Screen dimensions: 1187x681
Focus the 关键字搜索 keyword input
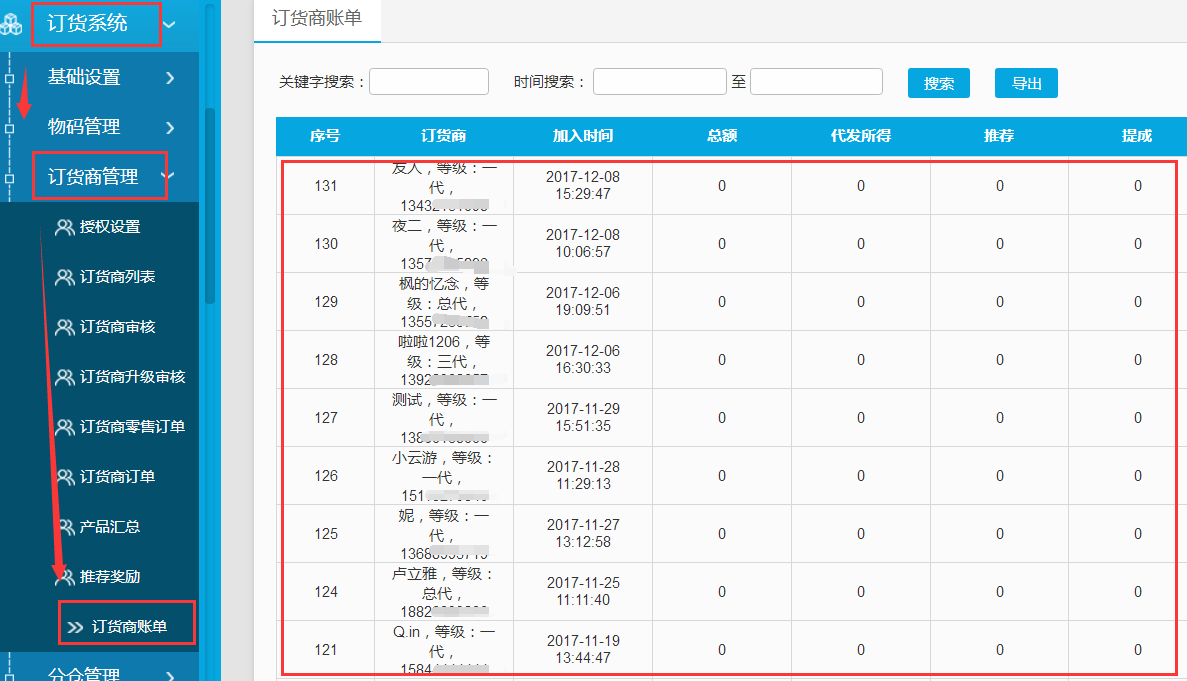coord(428,82)
